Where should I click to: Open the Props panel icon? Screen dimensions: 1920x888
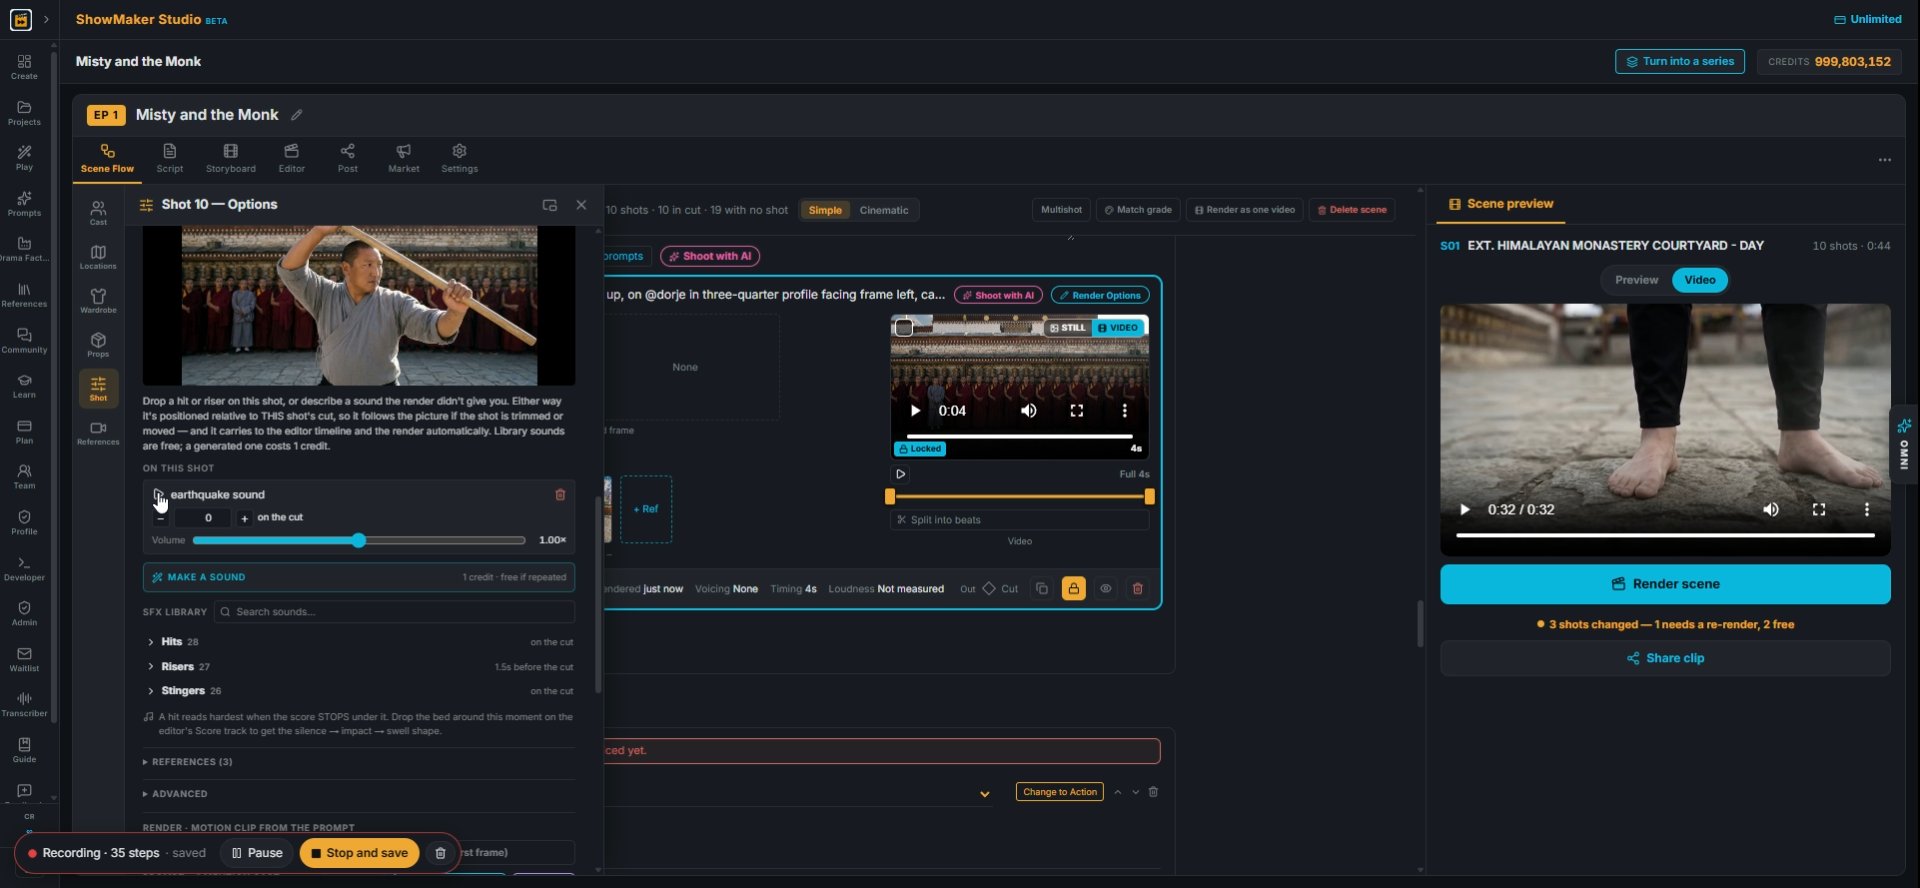[98, 344]
